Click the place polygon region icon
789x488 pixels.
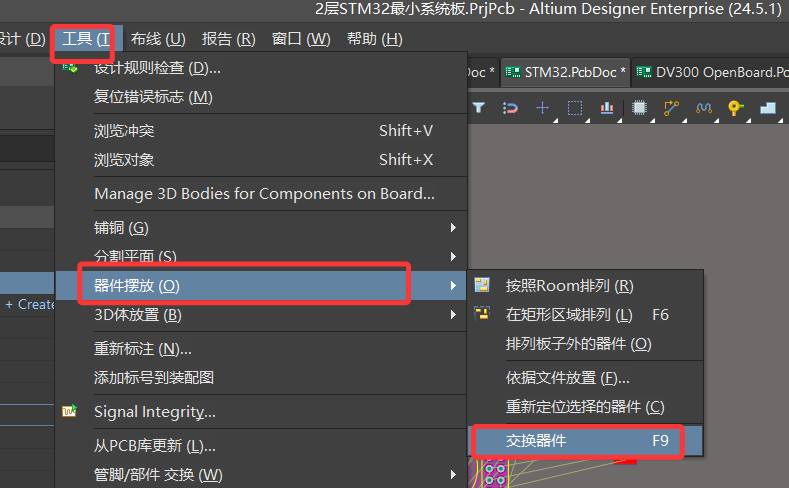point(768,108)
